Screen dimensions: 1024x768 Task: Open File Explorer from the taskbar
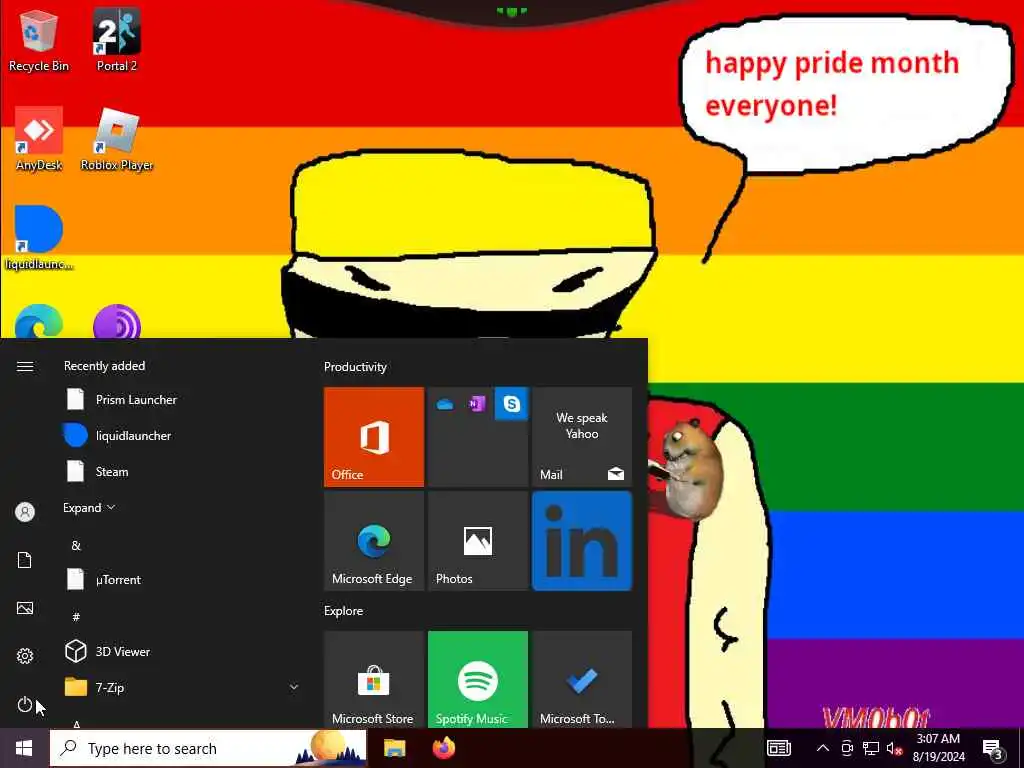[x=394, y=748]
